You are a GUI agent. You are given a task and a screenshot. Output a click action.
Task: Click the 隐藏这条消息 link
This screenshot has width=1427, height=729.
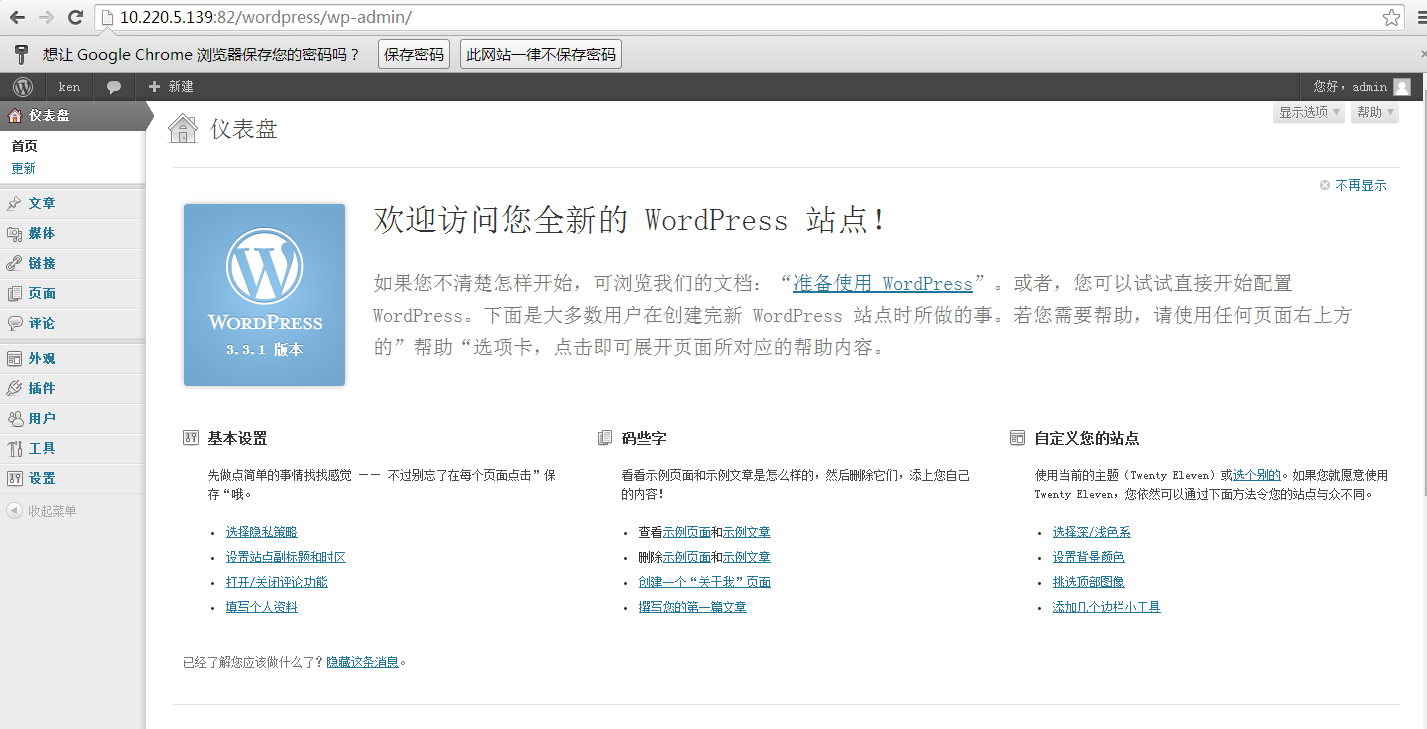click(363, 662)
